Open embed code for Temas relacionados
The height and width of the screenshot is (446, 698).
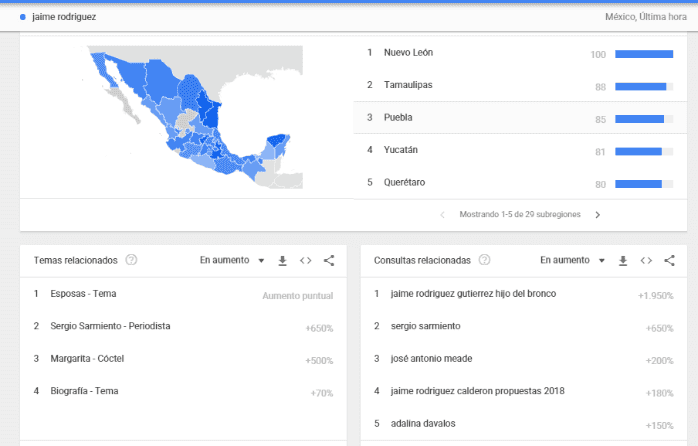(306, 261)
